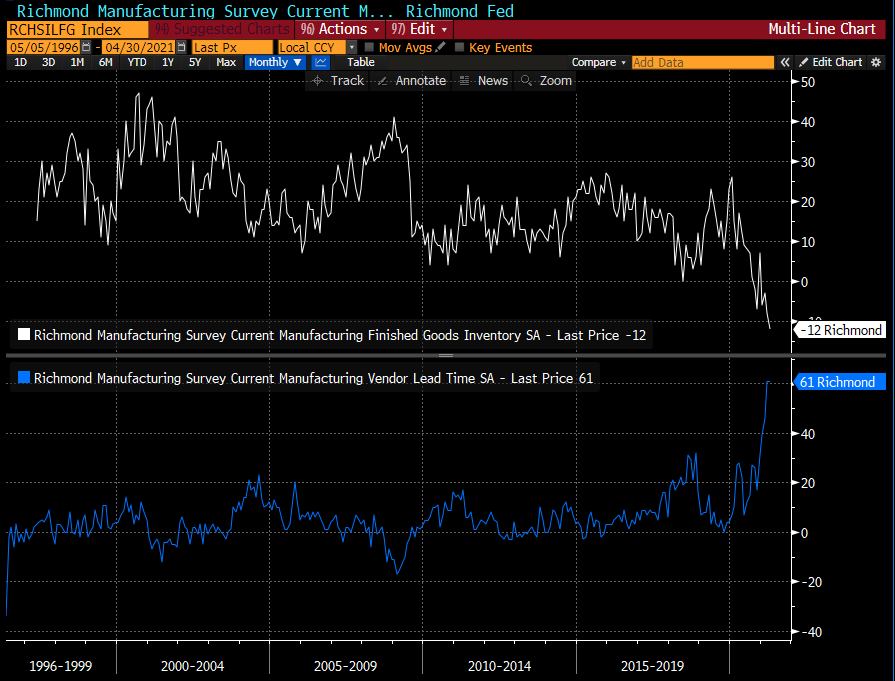
Task: Select the 1D time range
Action: coord(21,62)
